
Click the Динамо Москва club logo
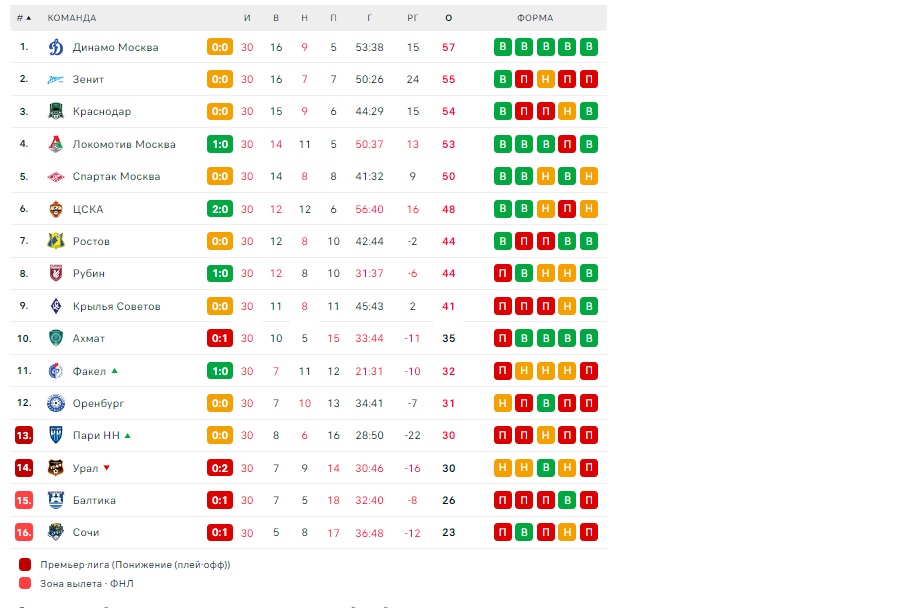click(56, 47)
